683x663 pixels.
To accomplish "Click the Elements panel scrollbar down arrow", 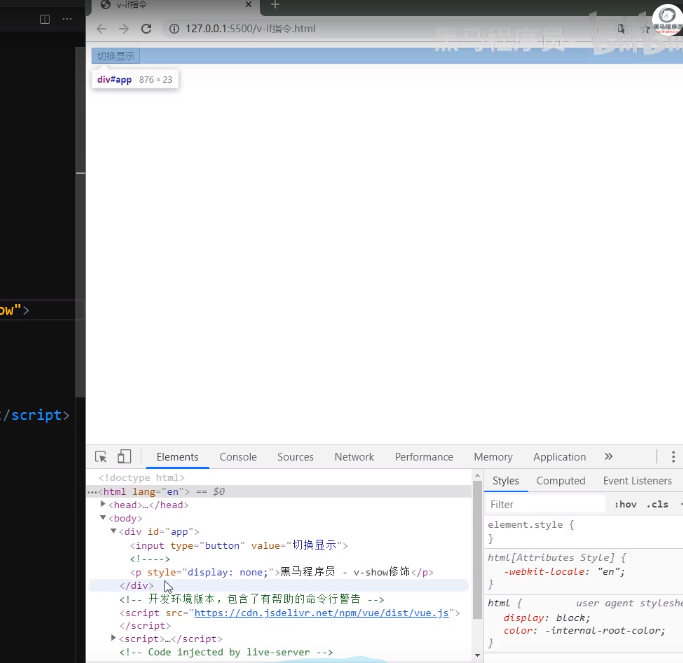I will 477,655.
